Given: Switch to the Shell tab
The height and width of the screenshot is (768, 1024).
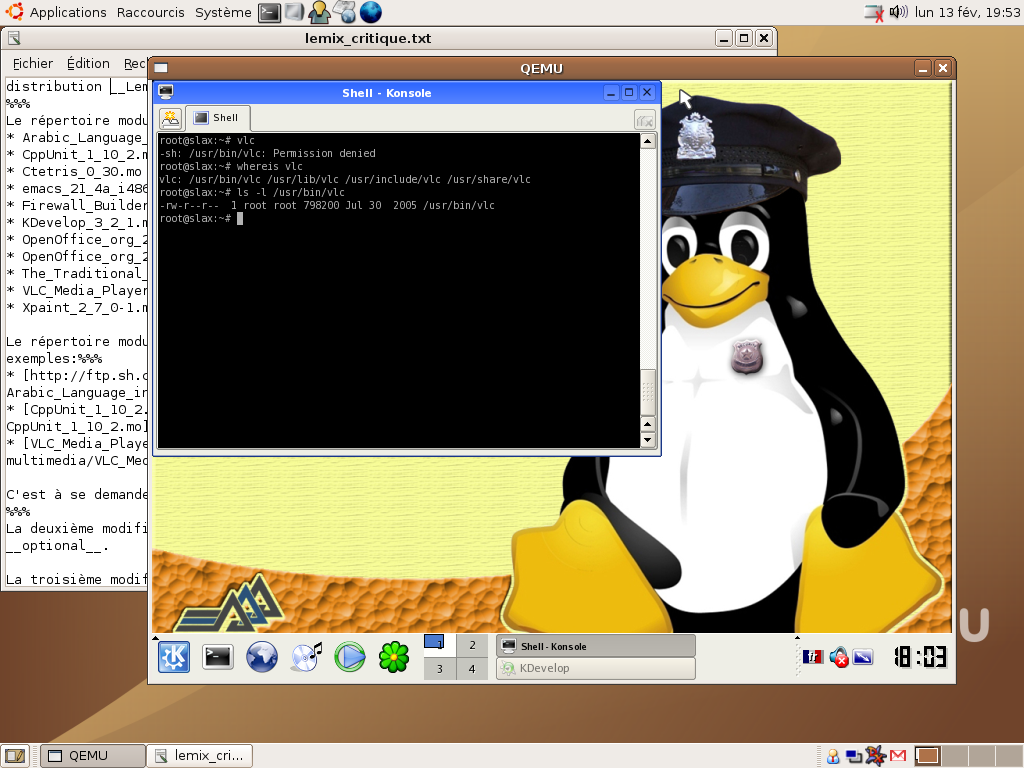Looking at the screenshot, I should coord(217,118).
